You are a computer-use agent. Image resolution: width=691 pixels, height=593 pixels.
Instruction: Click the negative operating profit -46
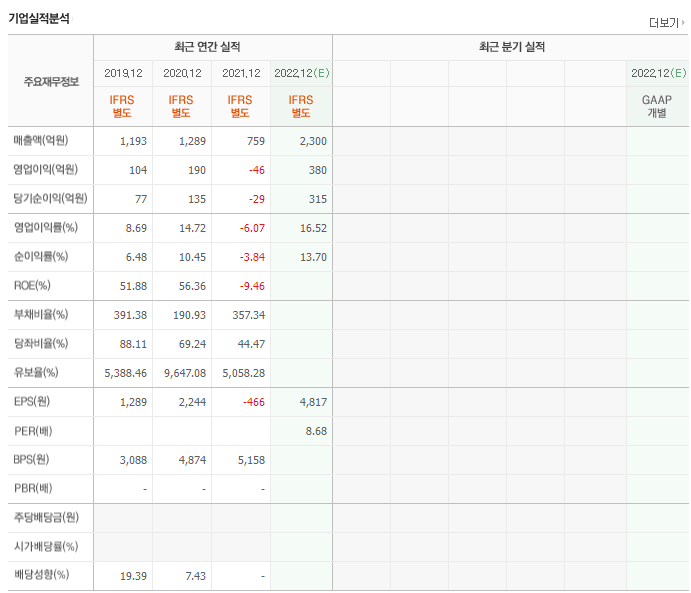click(x=257, y=170)
